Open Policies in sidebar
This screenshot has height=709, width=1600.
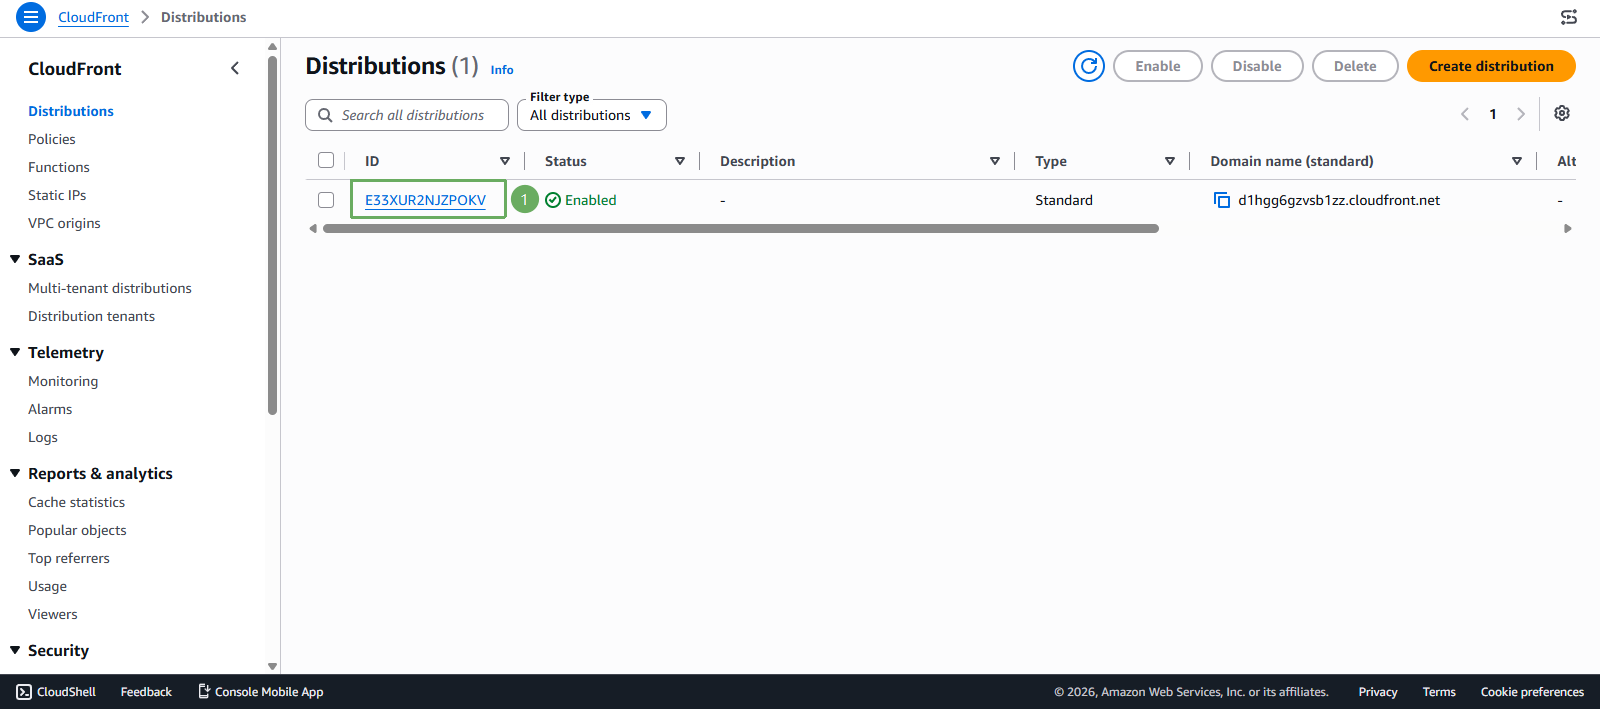click(x=52, y=139)
